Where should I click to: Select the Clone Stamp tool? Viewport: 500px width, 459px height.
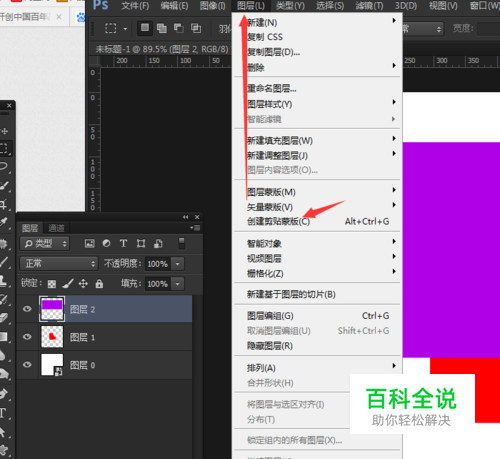tap(3, 281)
